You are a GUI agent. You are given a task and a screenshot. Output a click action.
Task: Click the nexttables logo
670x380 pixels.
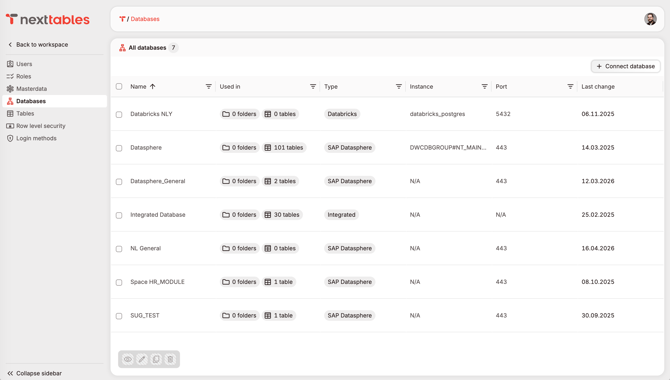47,19
